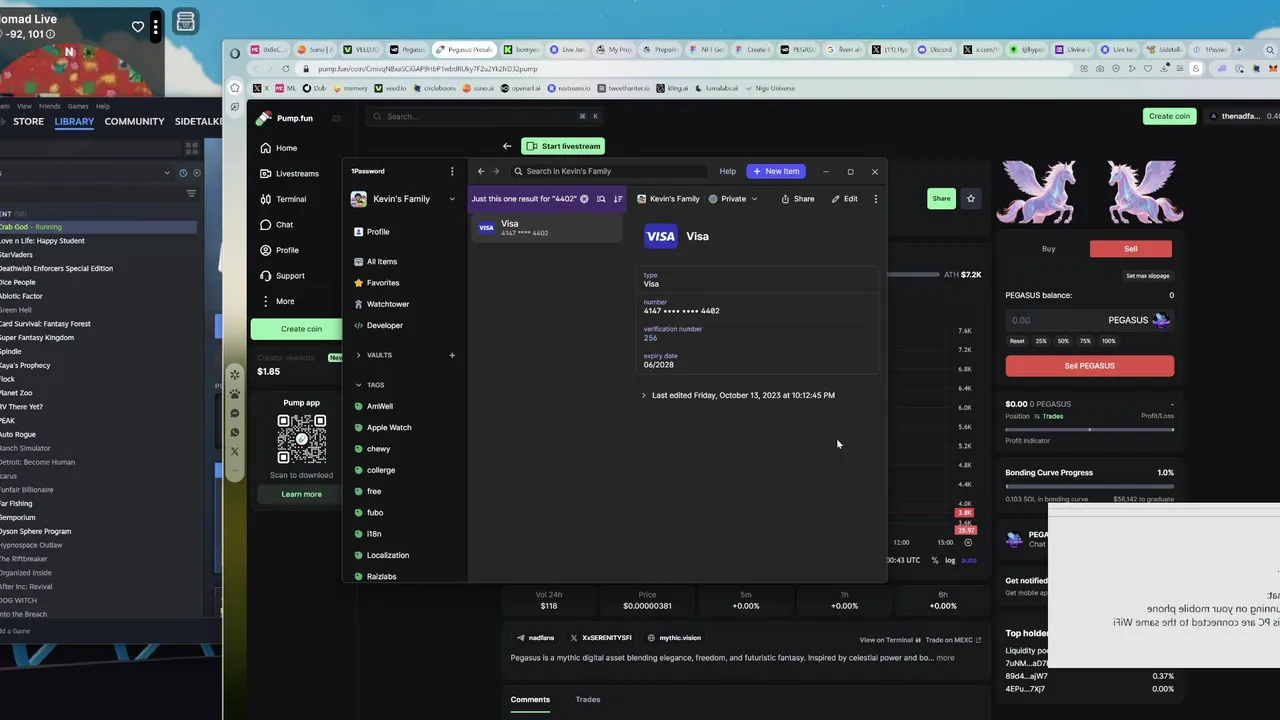
Task: Open All Items in 1Password sidebar
Action: point(381,262)
